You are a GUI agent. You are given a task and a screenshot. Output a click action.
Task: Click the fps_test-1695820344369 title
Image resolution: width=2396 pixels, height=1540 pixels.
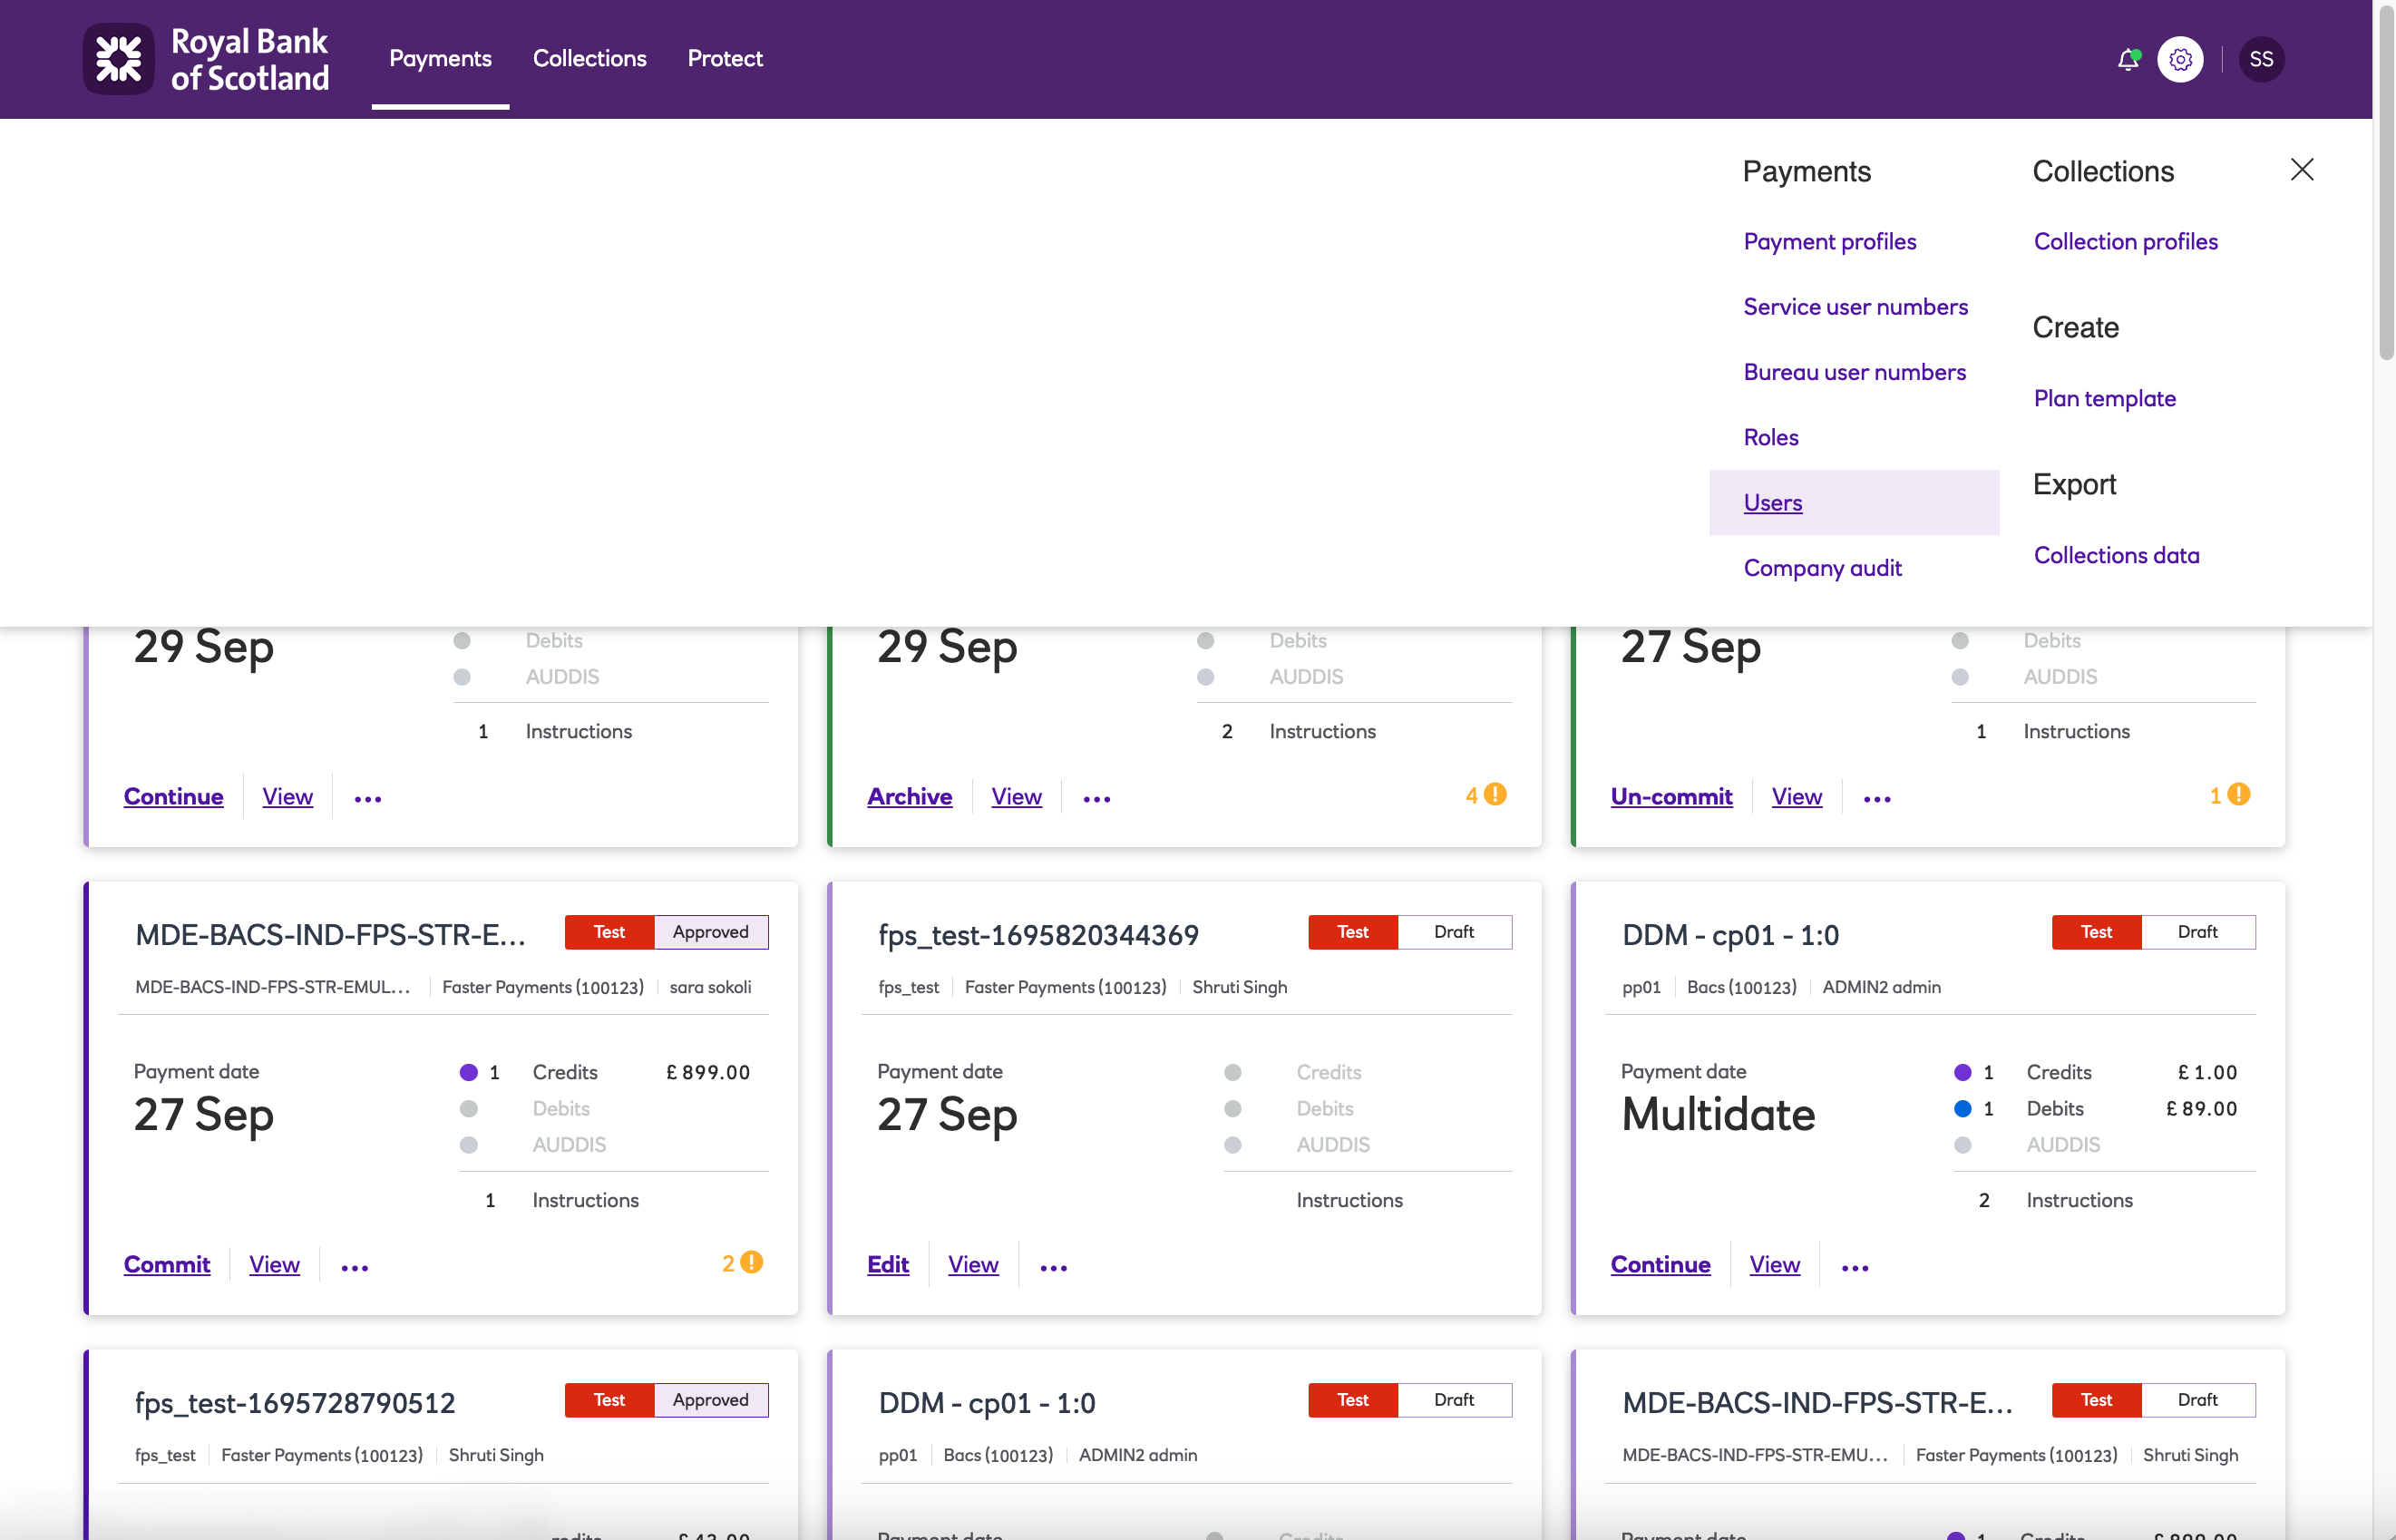1038,934
